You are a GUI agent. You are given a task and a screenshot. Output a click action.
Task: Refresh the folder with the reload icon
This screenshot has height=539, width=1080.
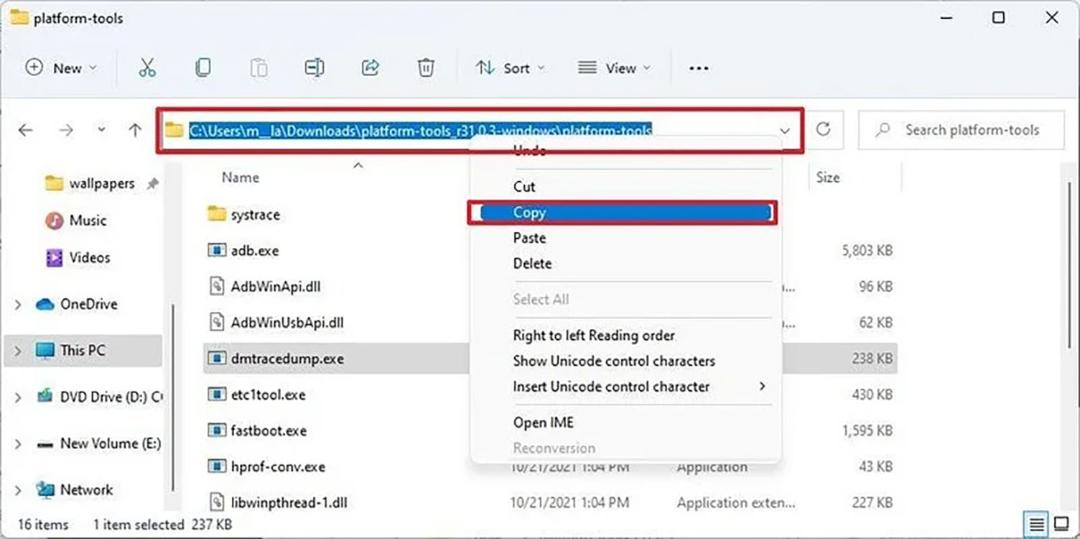click(823, 129)
